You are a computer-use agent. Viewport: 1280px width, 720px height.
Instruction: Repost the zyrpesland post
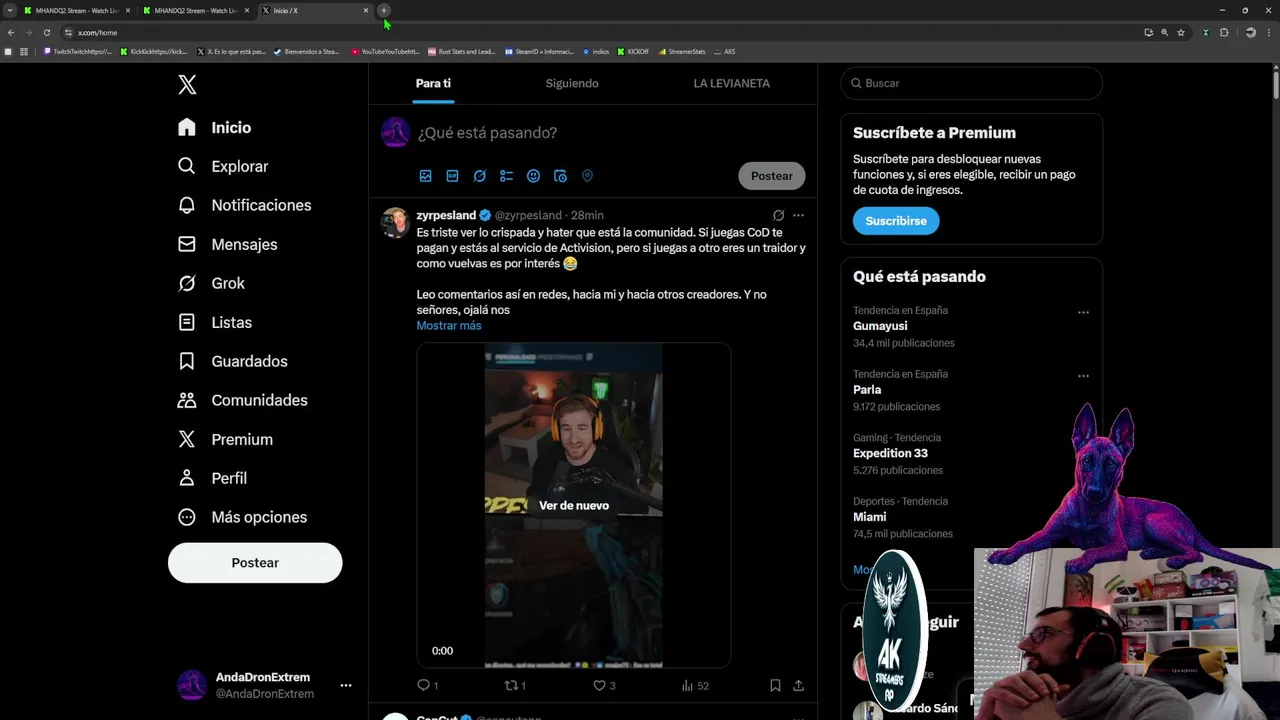(515, 685)
